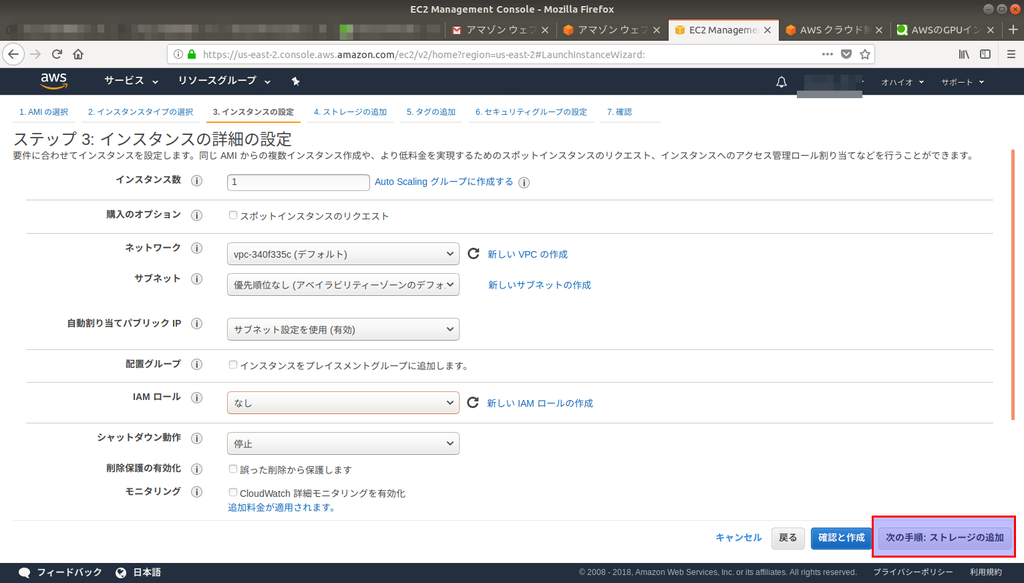The width and height of the screenshot is (1024, 583).
Task: Enable CloudWatch 詳細モニタリング checkbox
Action: coord(232,492)
